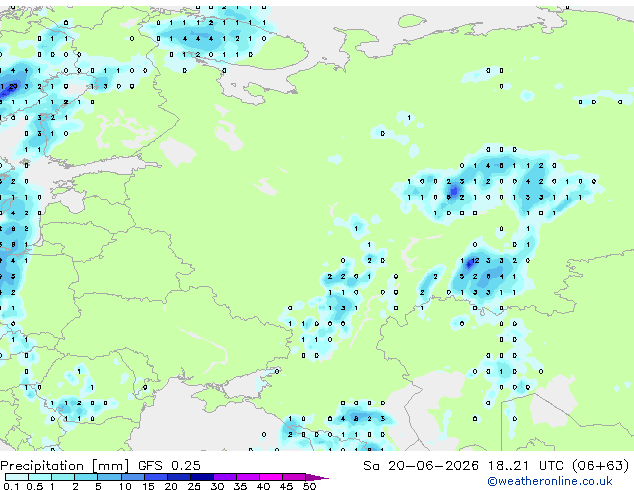The height and width of the screenshot is (490, 634).
Task: Click the legend label '50'
Action: pyautogui.click(x=309, y=486)
